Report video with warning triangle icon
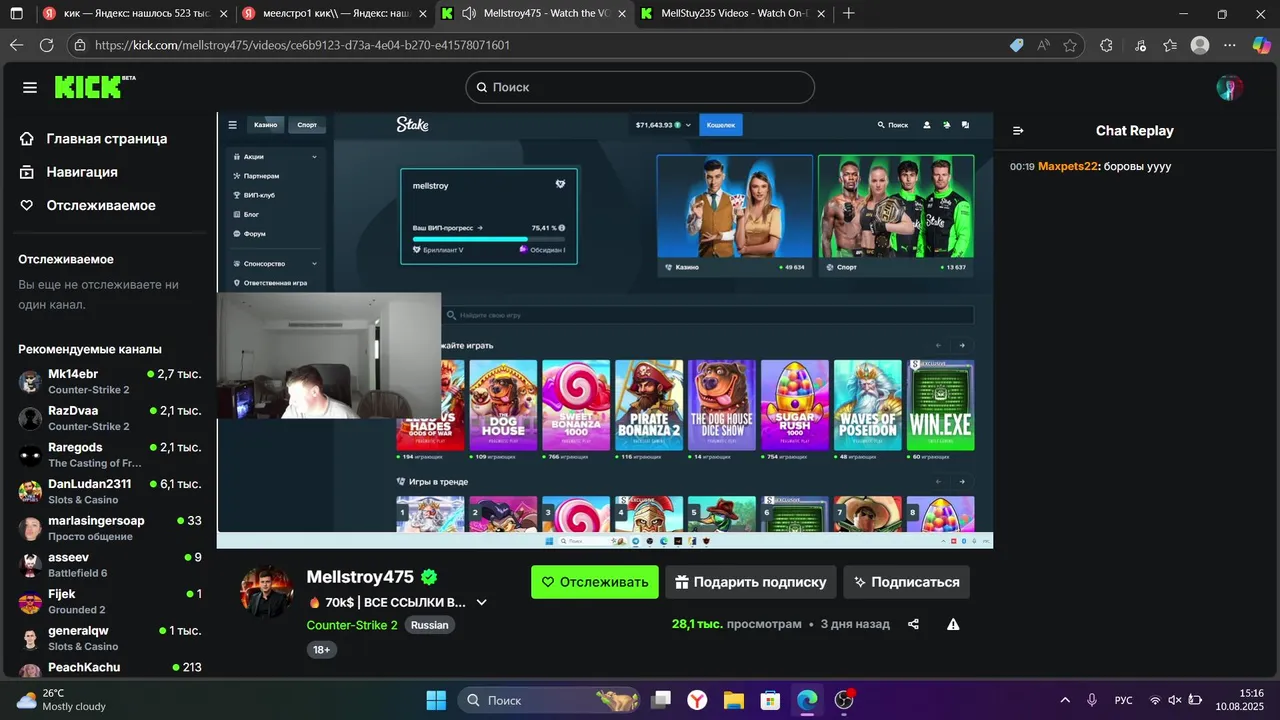 [953, 624]
